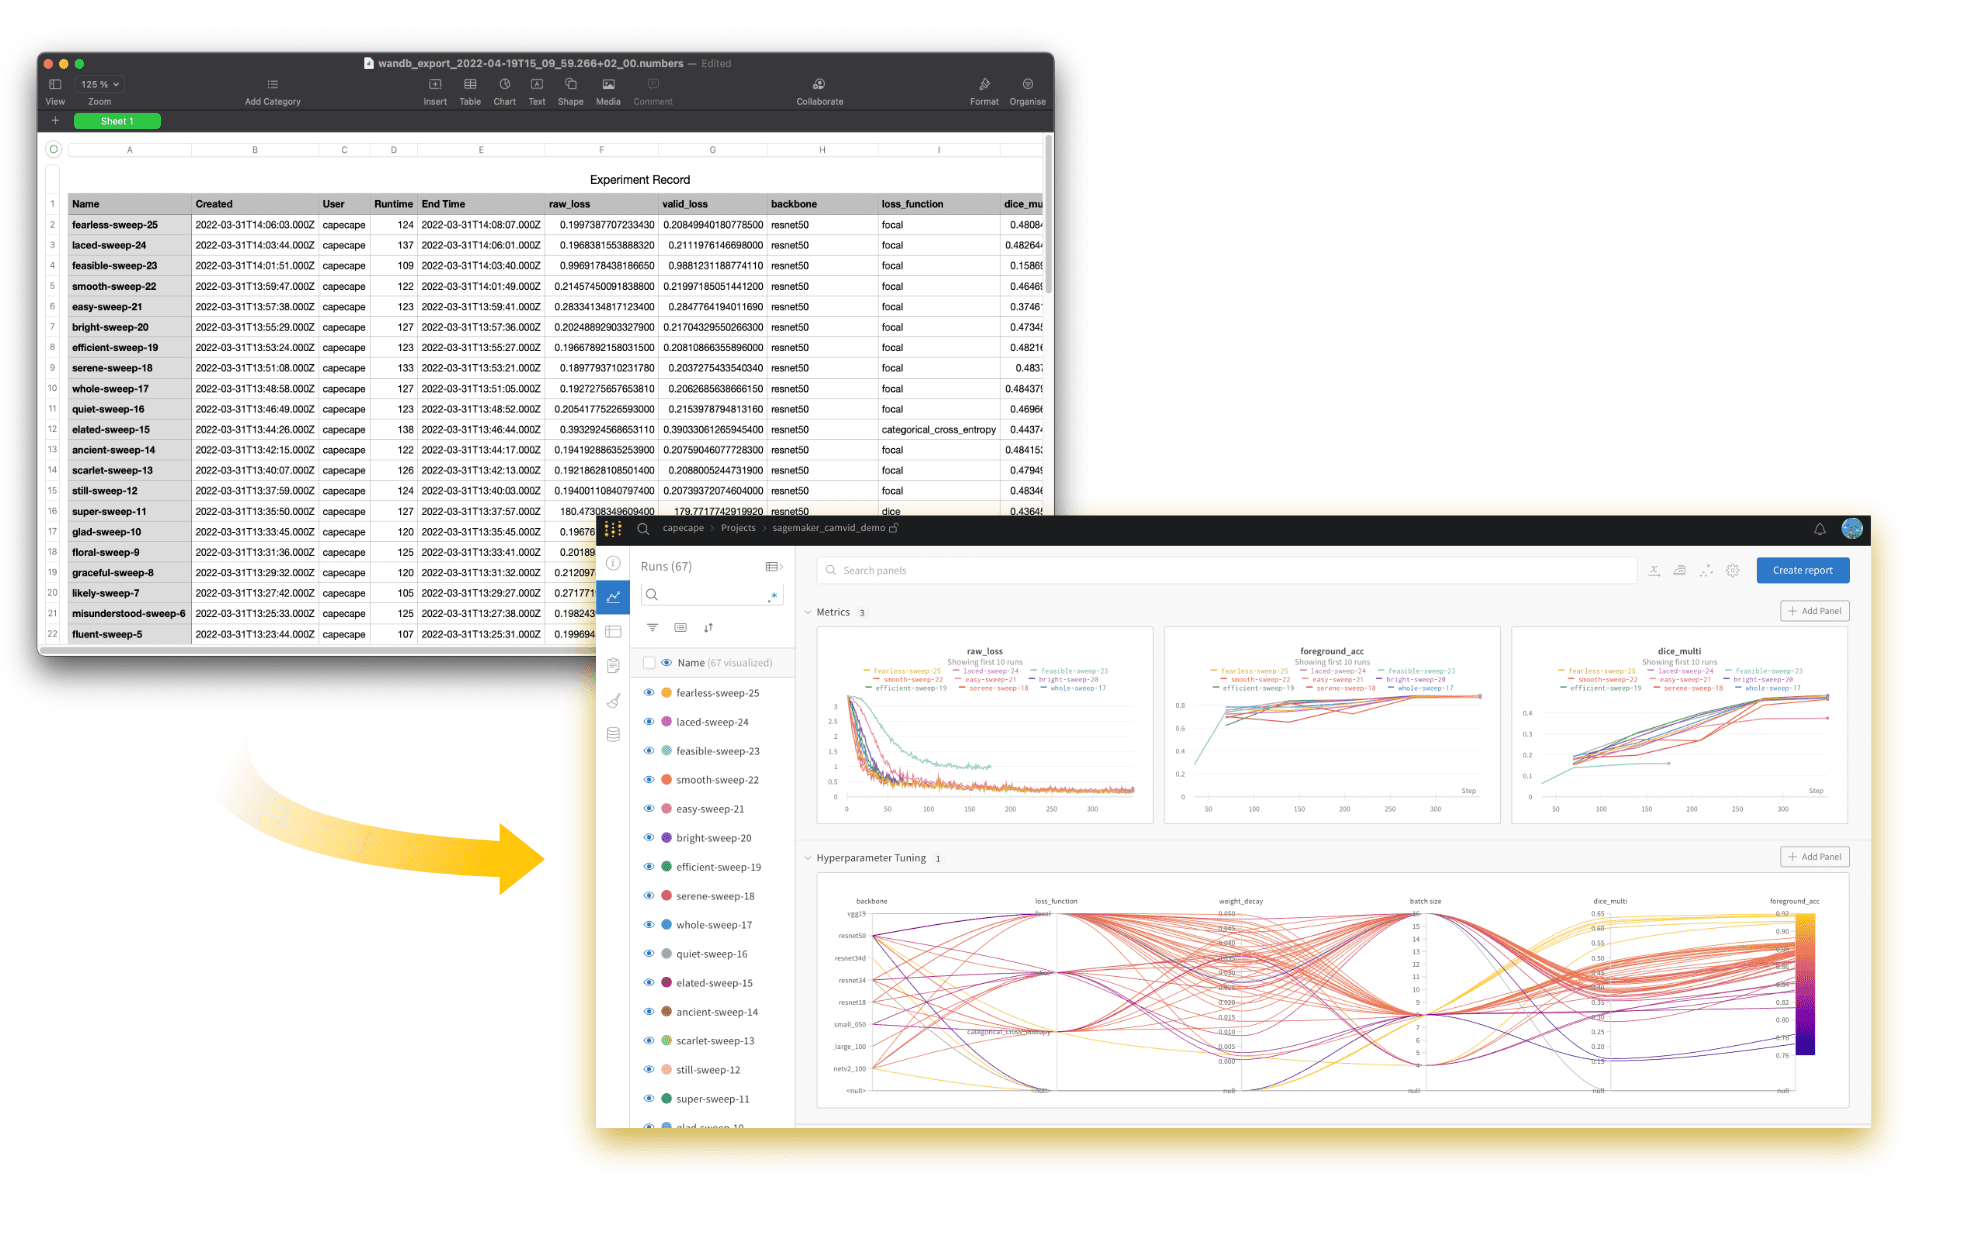Open the View sidebar menu in Numbers
Screen dimensions: 1962x1237
(x=55, y=91)
